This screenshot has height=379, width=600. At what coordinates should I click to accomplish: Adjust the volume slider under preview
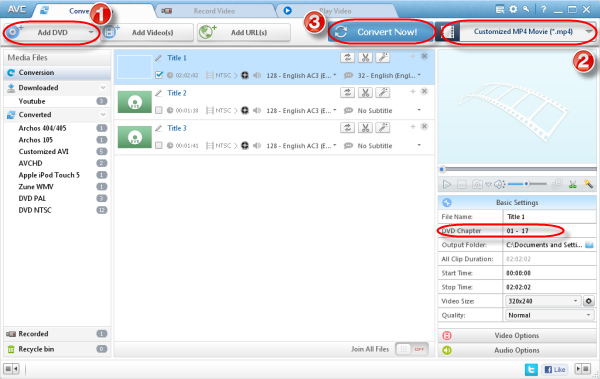[x=527, y=184]
